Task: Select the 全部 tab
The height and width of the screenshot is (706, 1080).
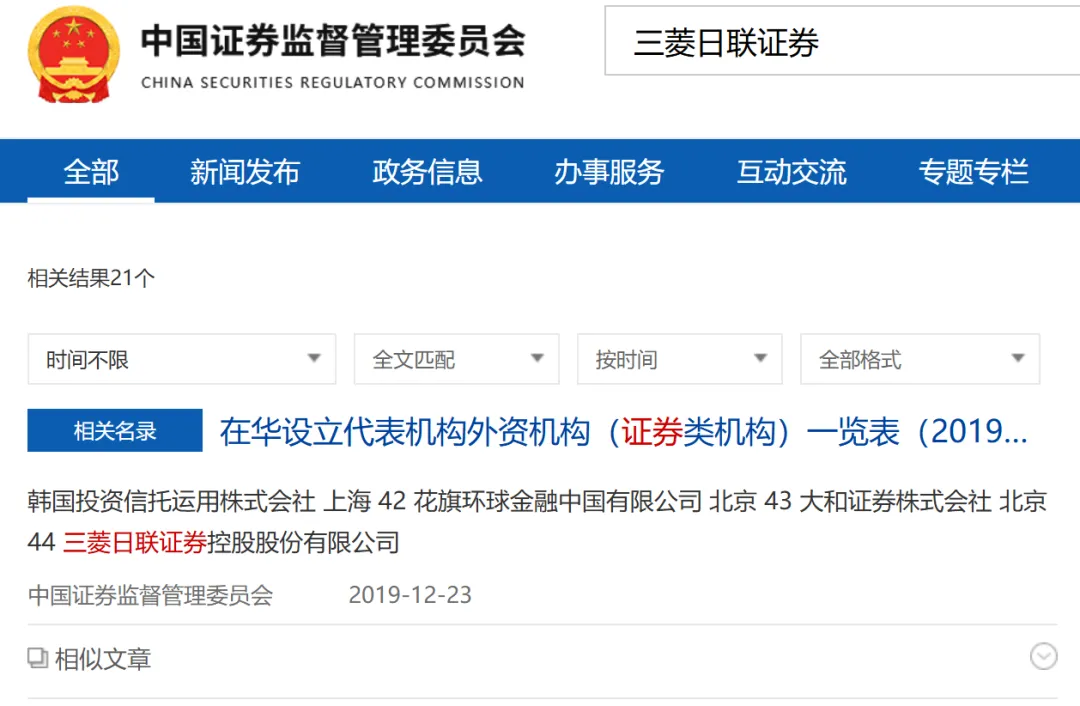Action: pos(91,172)
